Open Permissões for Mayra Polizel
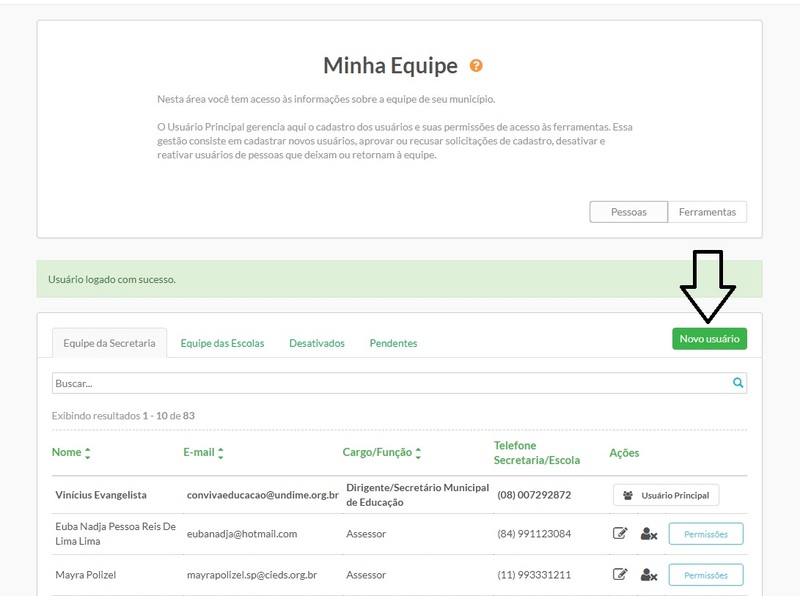 tap(705, 575)
